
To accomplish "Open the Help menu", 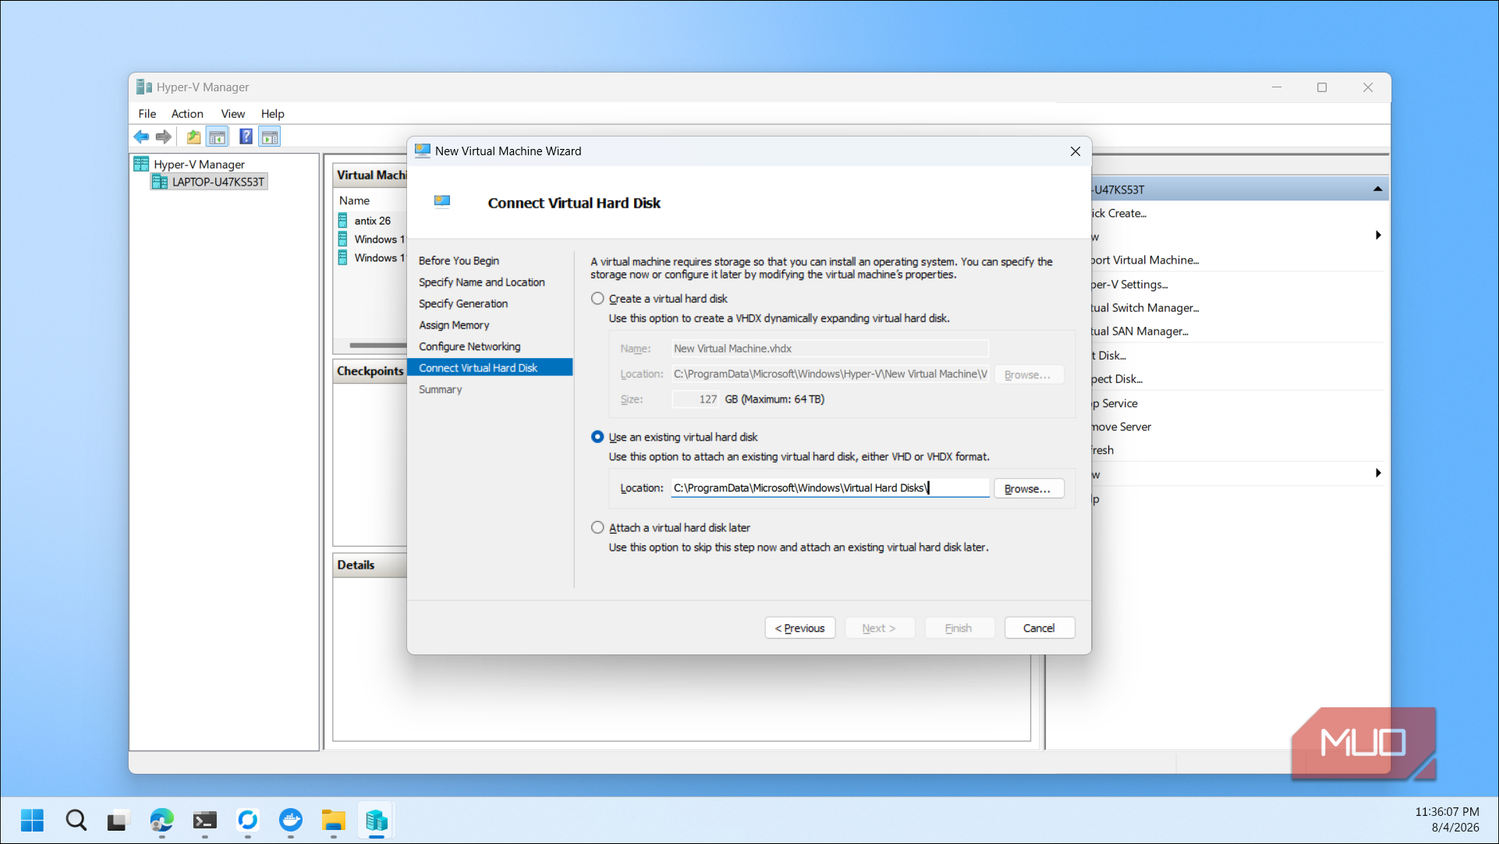I will point(272,114).
